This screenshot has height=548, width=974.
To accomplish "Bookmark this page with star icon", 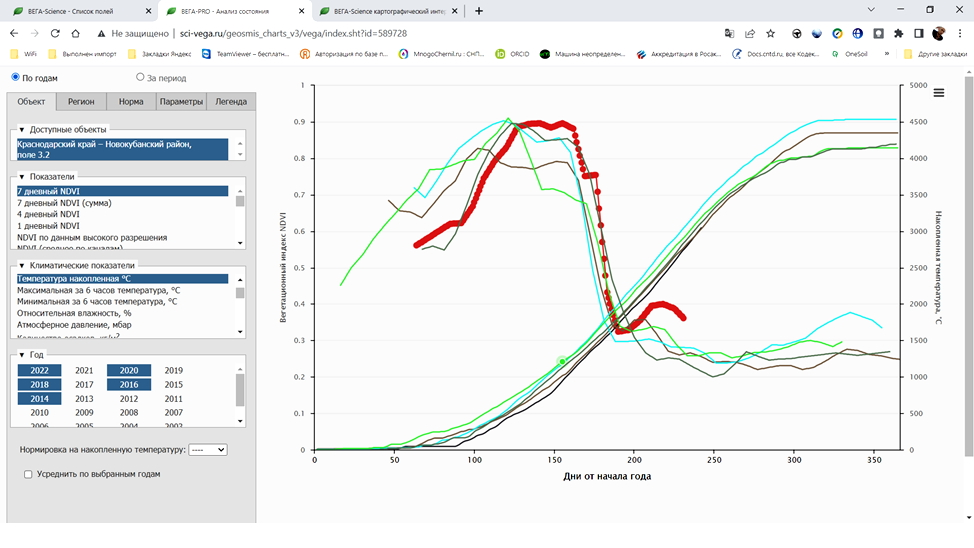I will pyautogui.click(x=770, y=34).
